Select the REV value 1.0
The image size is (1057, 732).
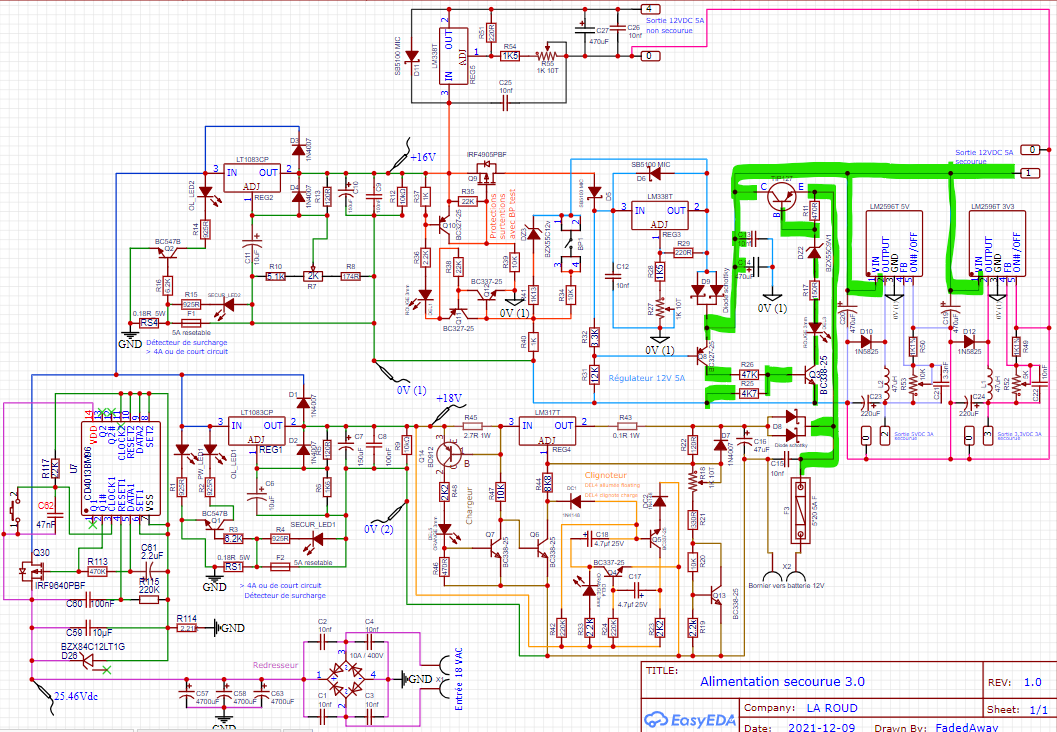[1033, 682]
